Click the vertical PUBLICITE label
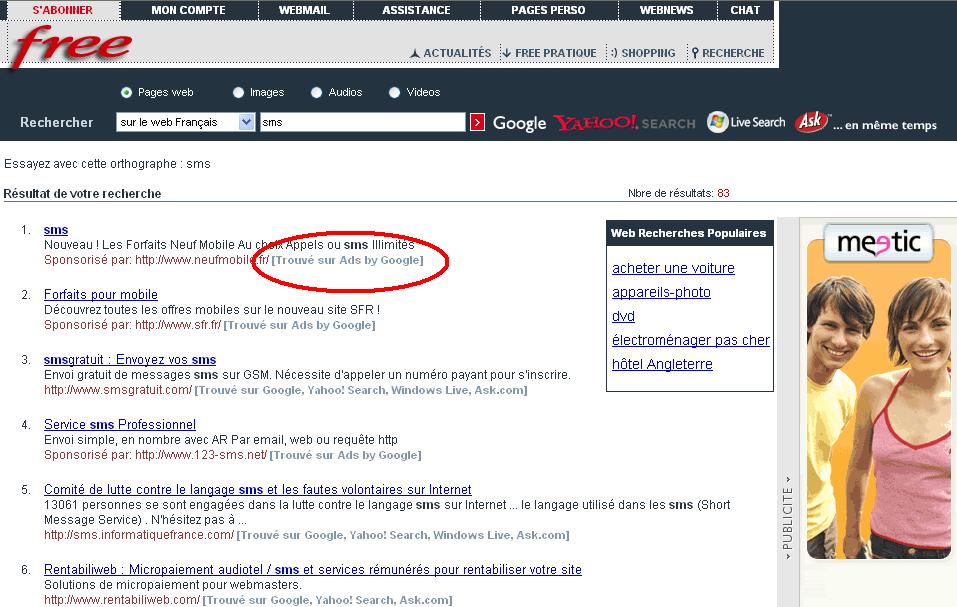Screen dimensions: 957x607 pyautogui.click(x=787, y=518)
